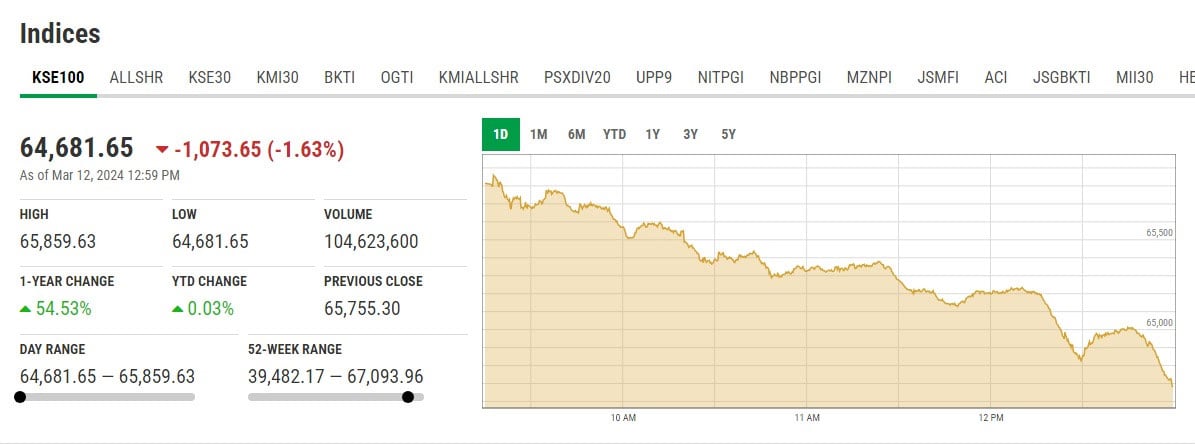
Task: Select the PSXDIV20 index tab
Action: [x=577, y=77]
